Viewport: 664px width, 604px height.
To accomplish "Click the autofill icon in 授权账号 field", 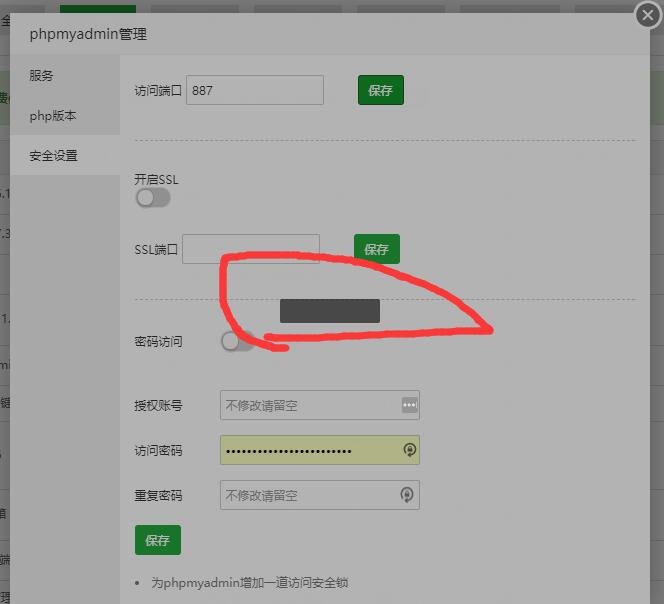I will pos(409,405).
